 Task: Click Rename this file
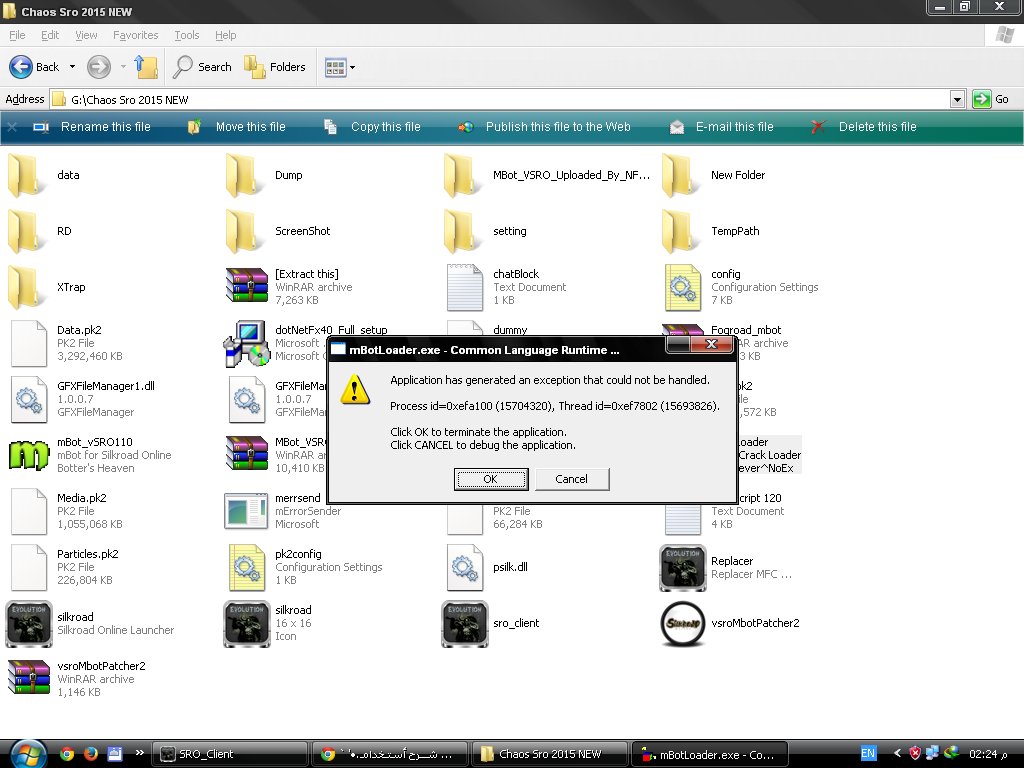92,127
